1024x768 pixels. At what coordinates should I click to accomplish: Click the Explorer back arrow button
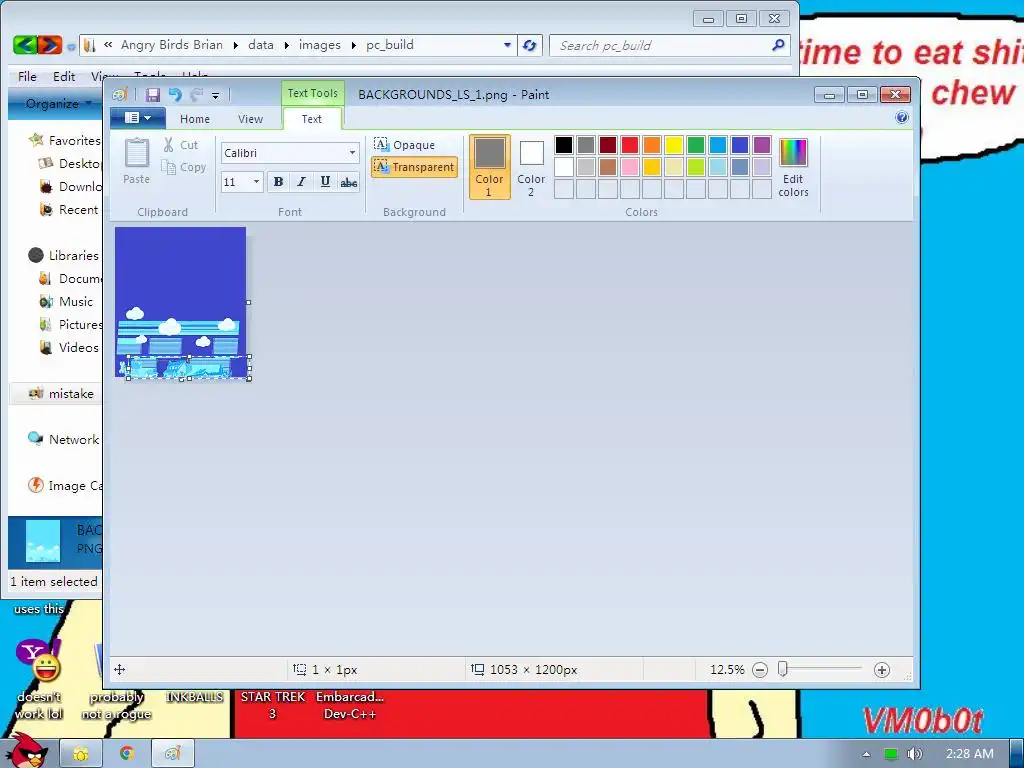click(25, 45)
